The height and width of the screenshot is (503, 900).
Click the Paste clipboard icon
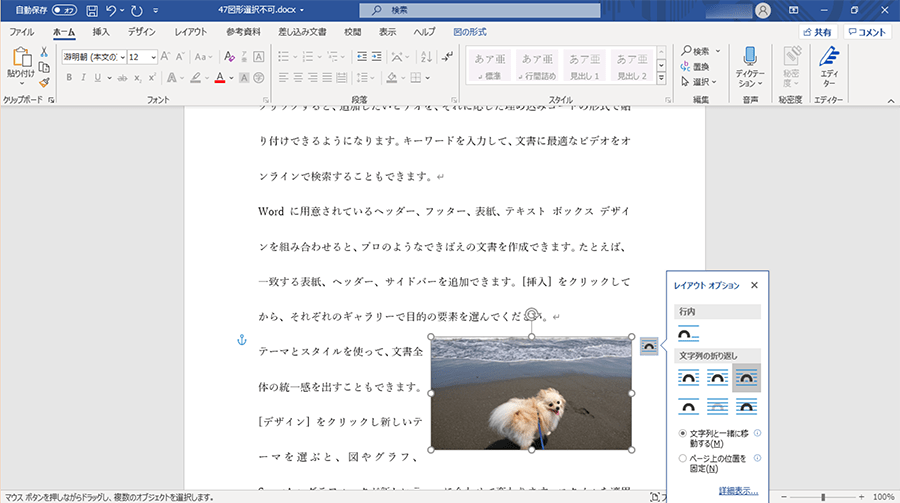(x=21, y=57)
